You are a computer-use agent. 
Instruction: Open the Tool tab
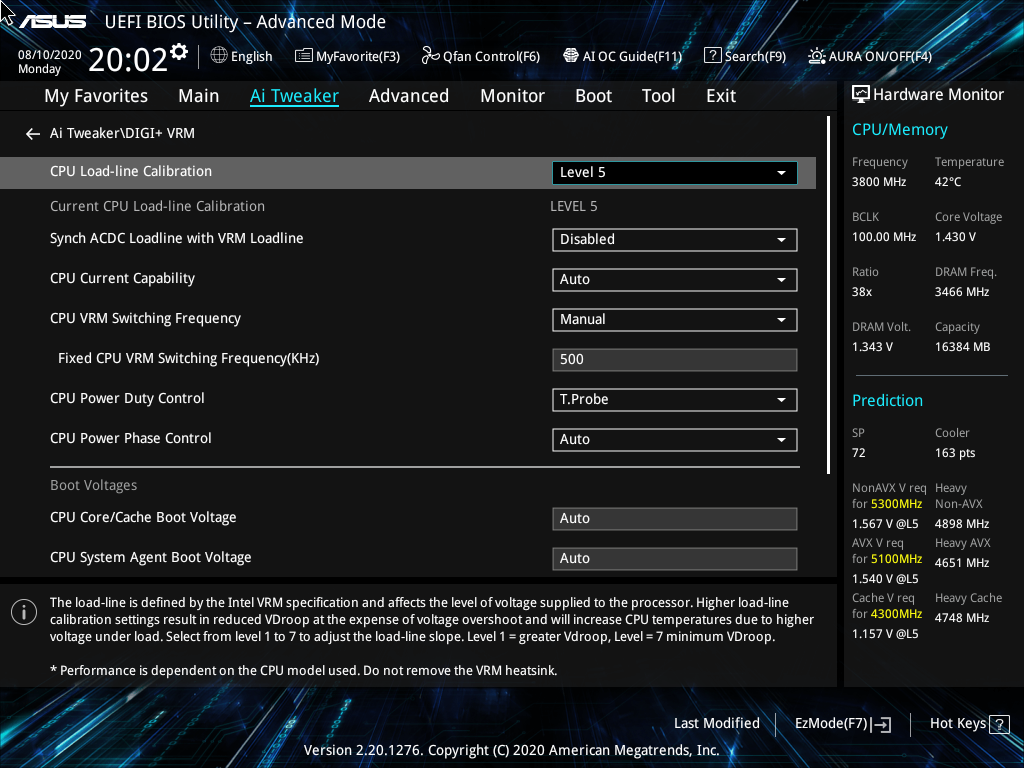[x=658, y=96]
